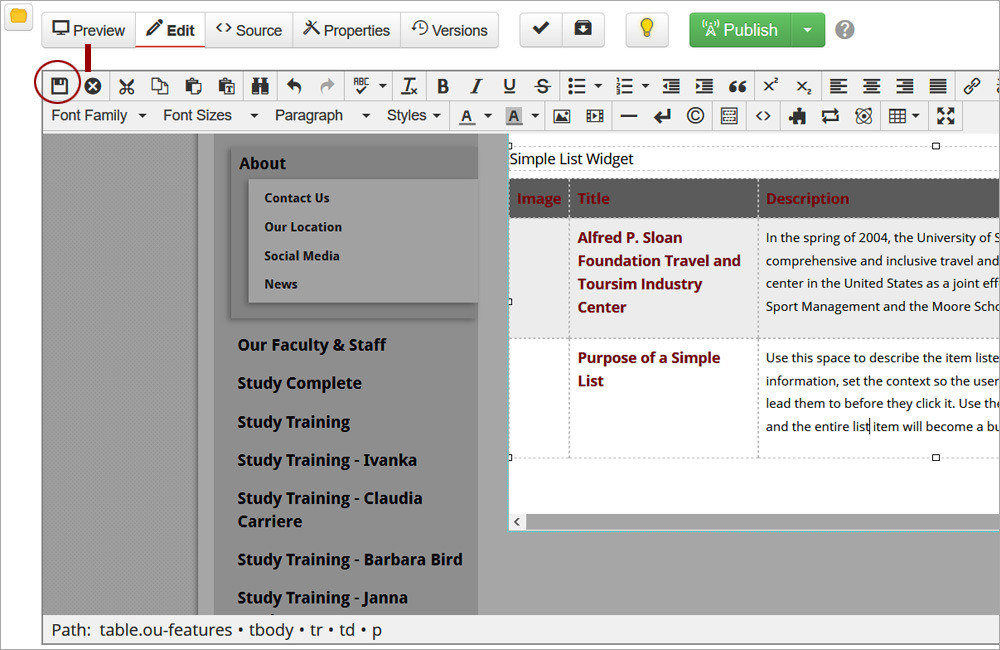
Task: Undo the last edit
Action: click(x=294, y=86)
